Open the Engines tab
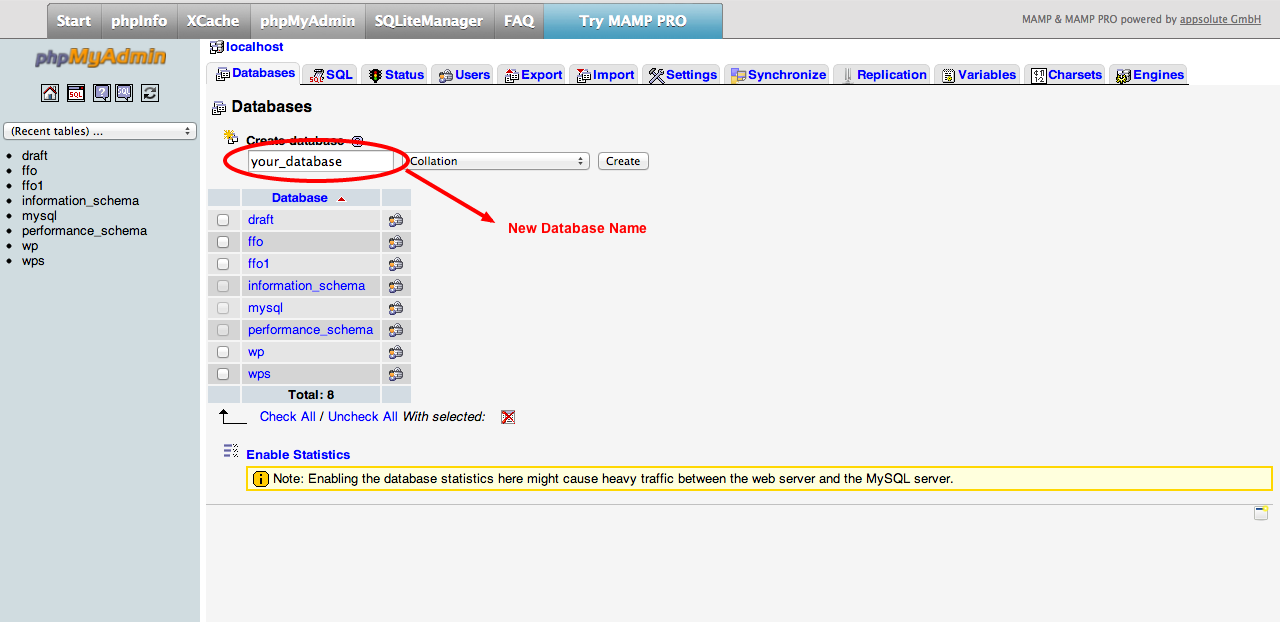This screenshot has width=1280, height=622. tap(1149, 75)
